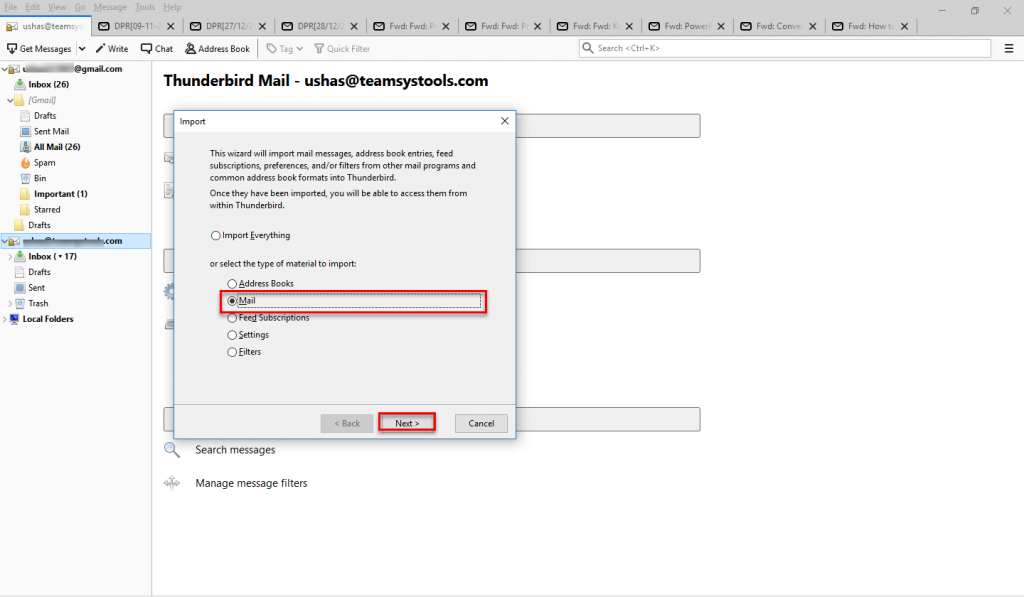Click the Manage message filters icon
The height and width of the screenshot is (597, 1024).
pos(172,483)
